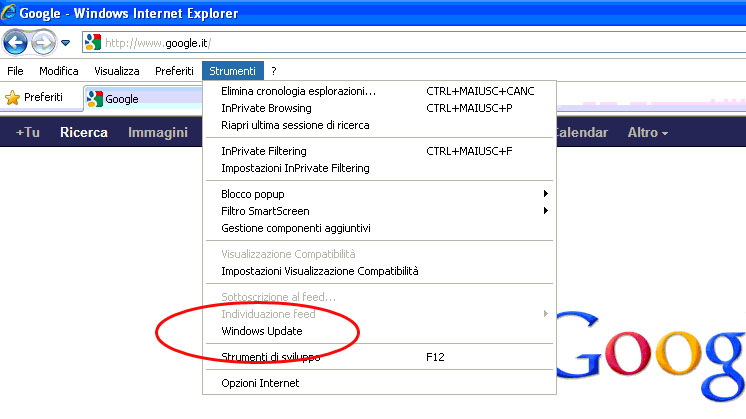746x419 pixels.
Task: Open the File menu
Action: [15, 71]
